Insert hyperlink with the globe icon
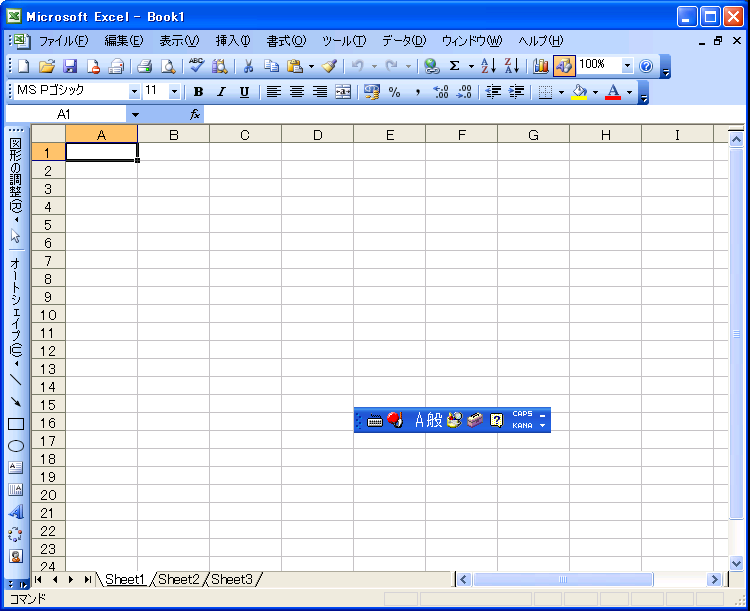The image size is (750, 611). (431, 66)
